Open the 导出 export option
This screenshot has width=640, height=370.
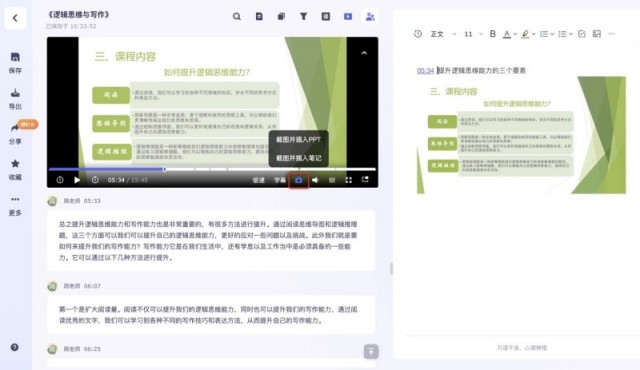click(x=15, y=98)
